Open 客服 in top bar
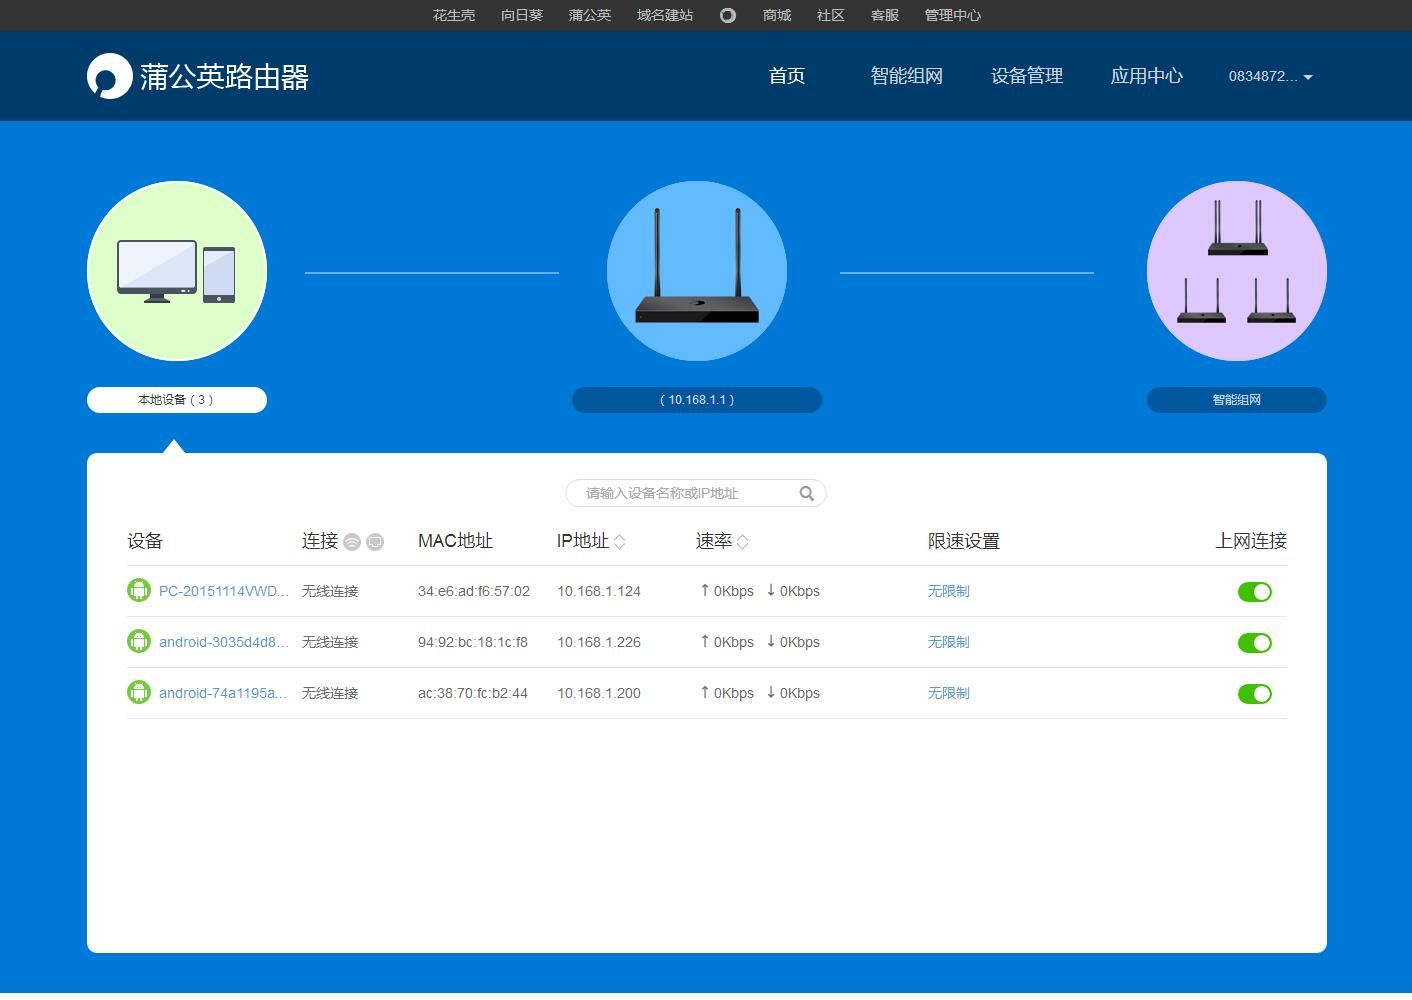The height and width of the screenshot is (1000, 1412). pyautogui.click(x=885, y=15)
